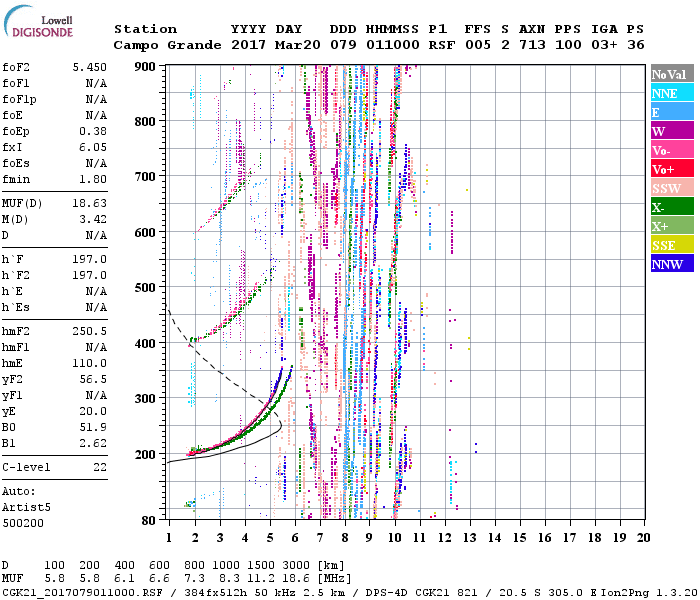
Task: Click the FFS value 005
Action: 478,45
